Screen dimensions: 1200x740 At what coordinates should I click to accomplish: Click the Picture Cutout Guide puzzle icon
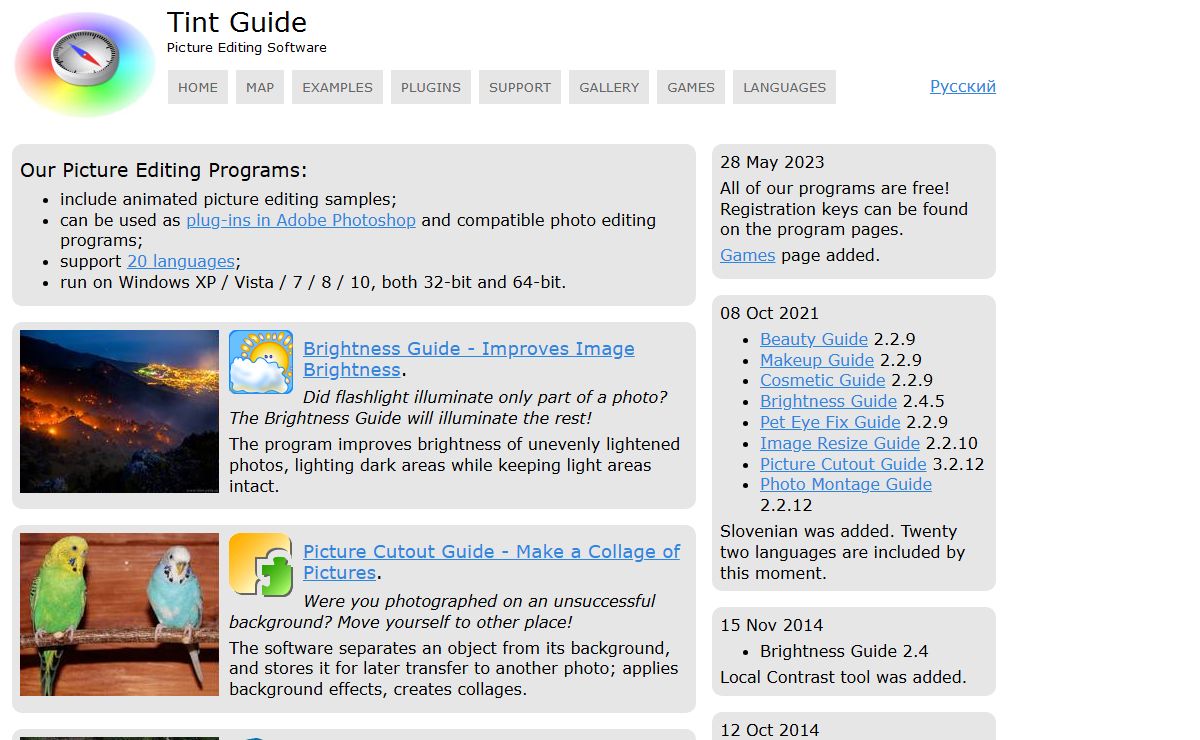[x=261, y=565]
